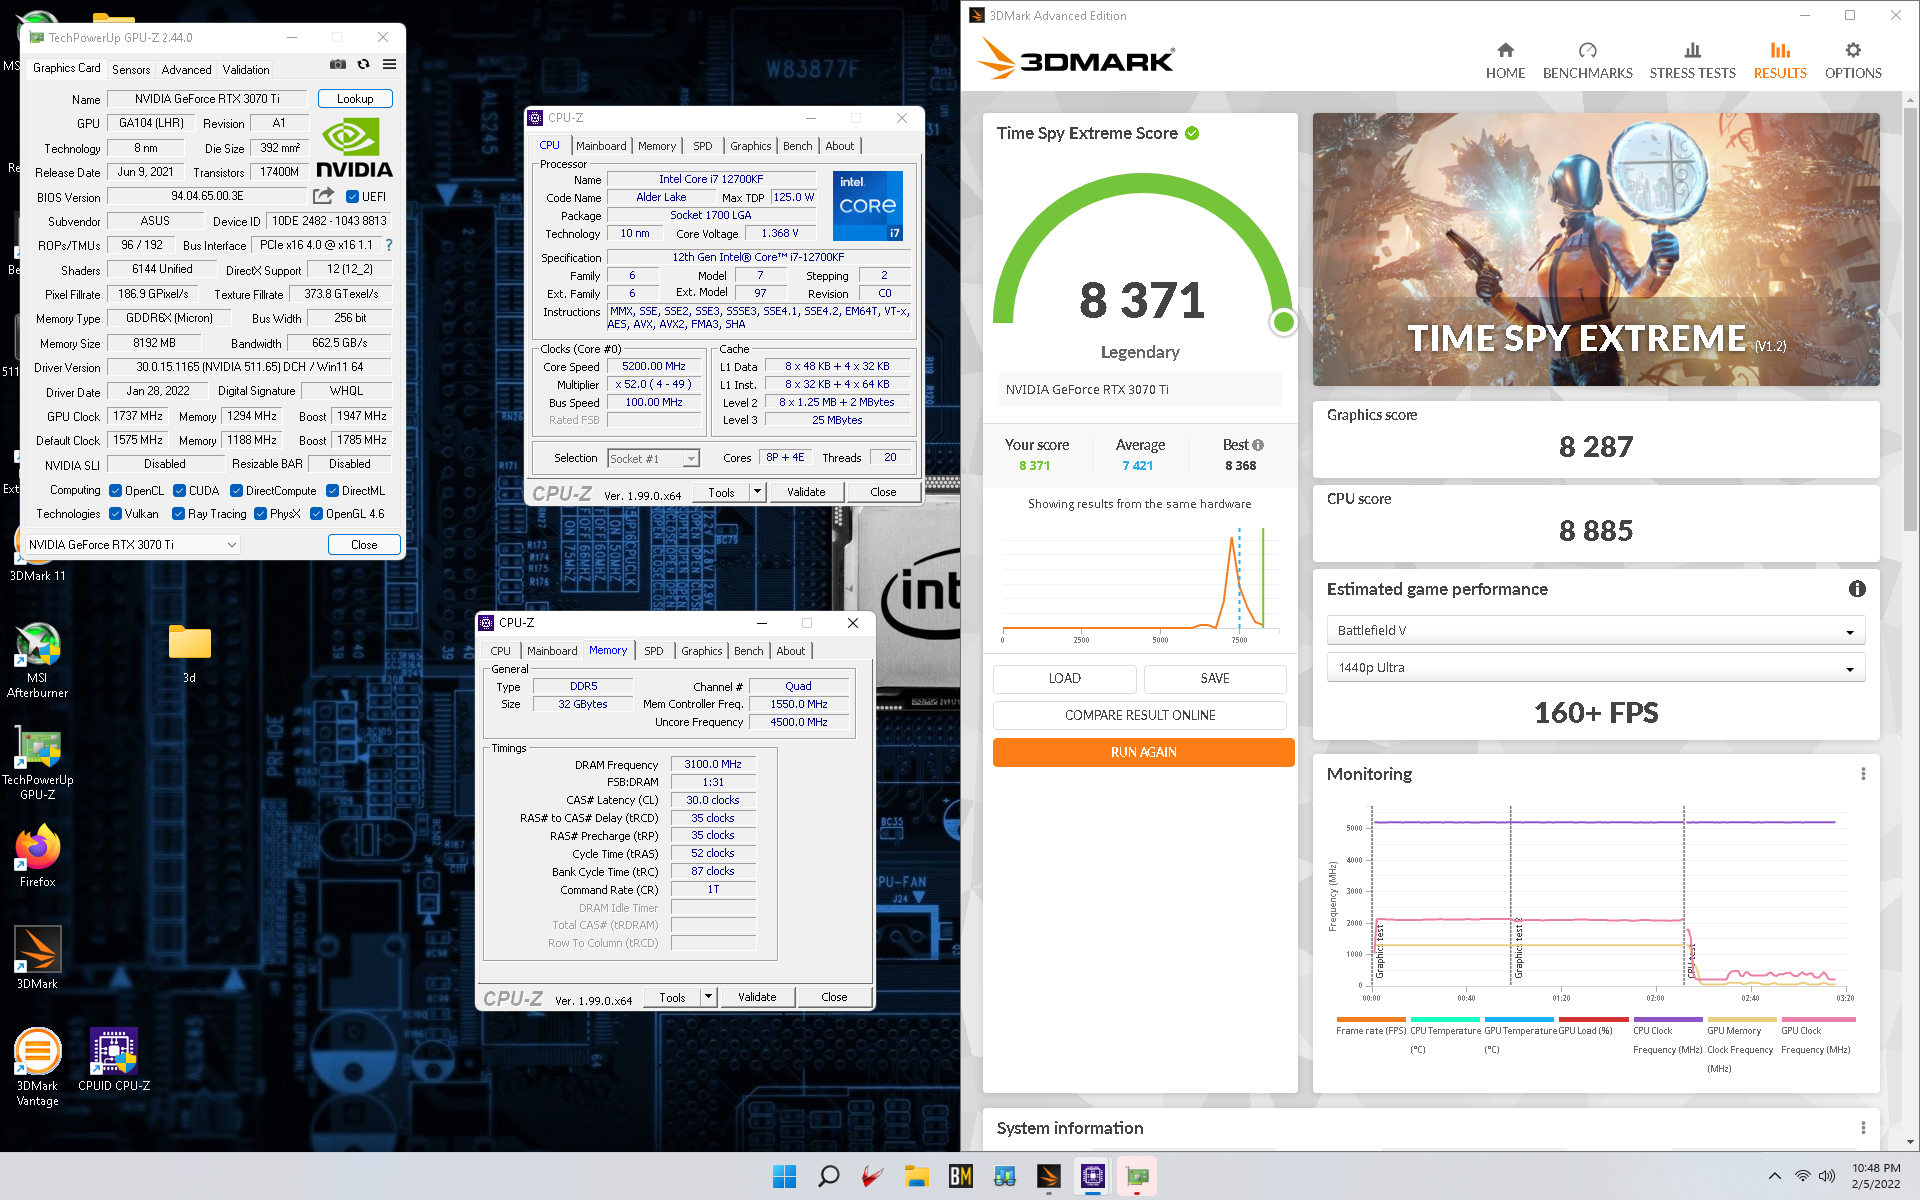Open GPU selection dropdown in GPU-Z
The width and height of the screenshot is (1920, 1200).
click(132, 544)
